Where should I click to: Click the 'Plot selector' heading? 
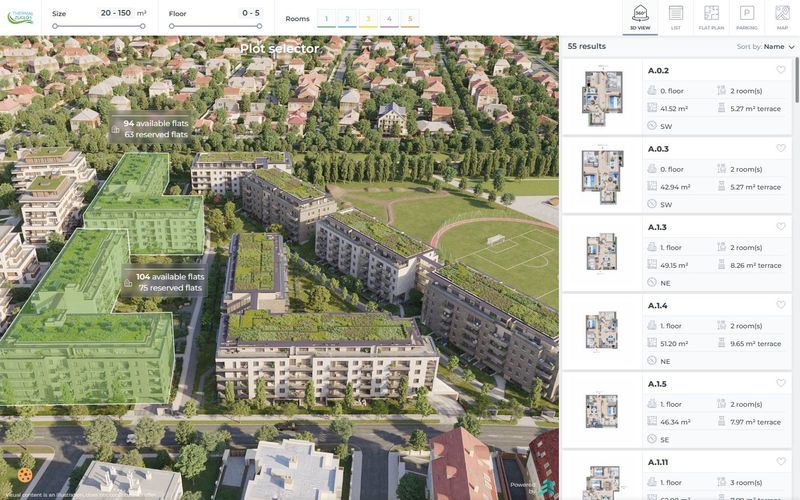(x=280, y=48)
